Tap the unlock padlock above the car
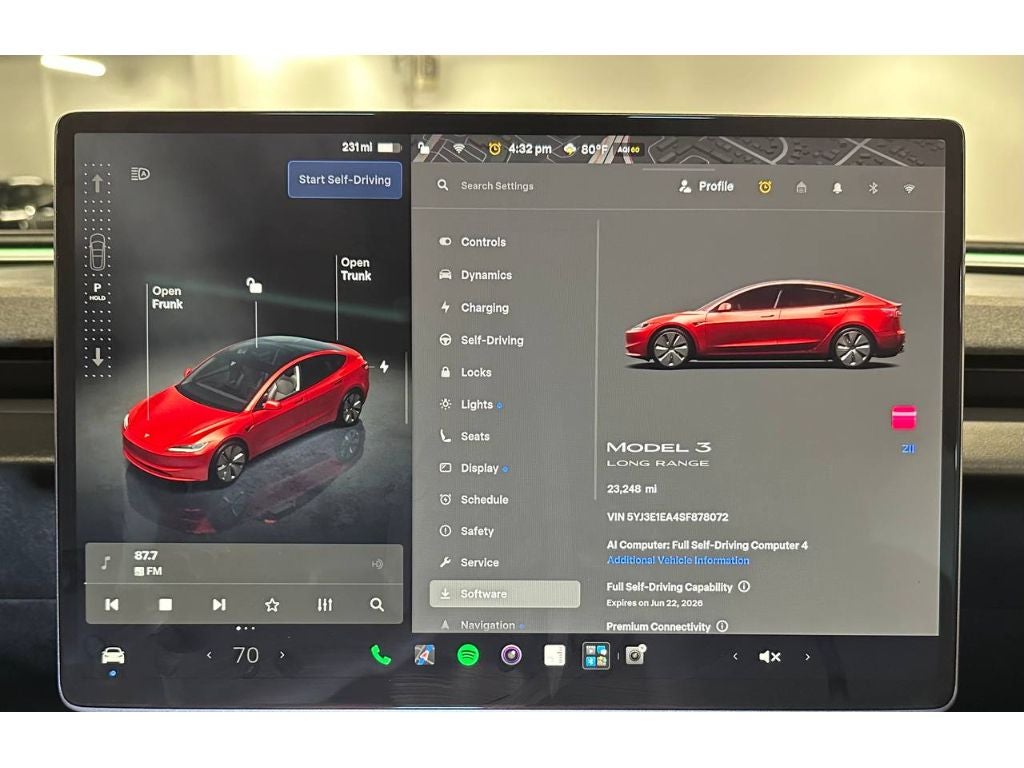Image resolution: width=1024 pixels, height=768 pixels. (x=254, y=285)
